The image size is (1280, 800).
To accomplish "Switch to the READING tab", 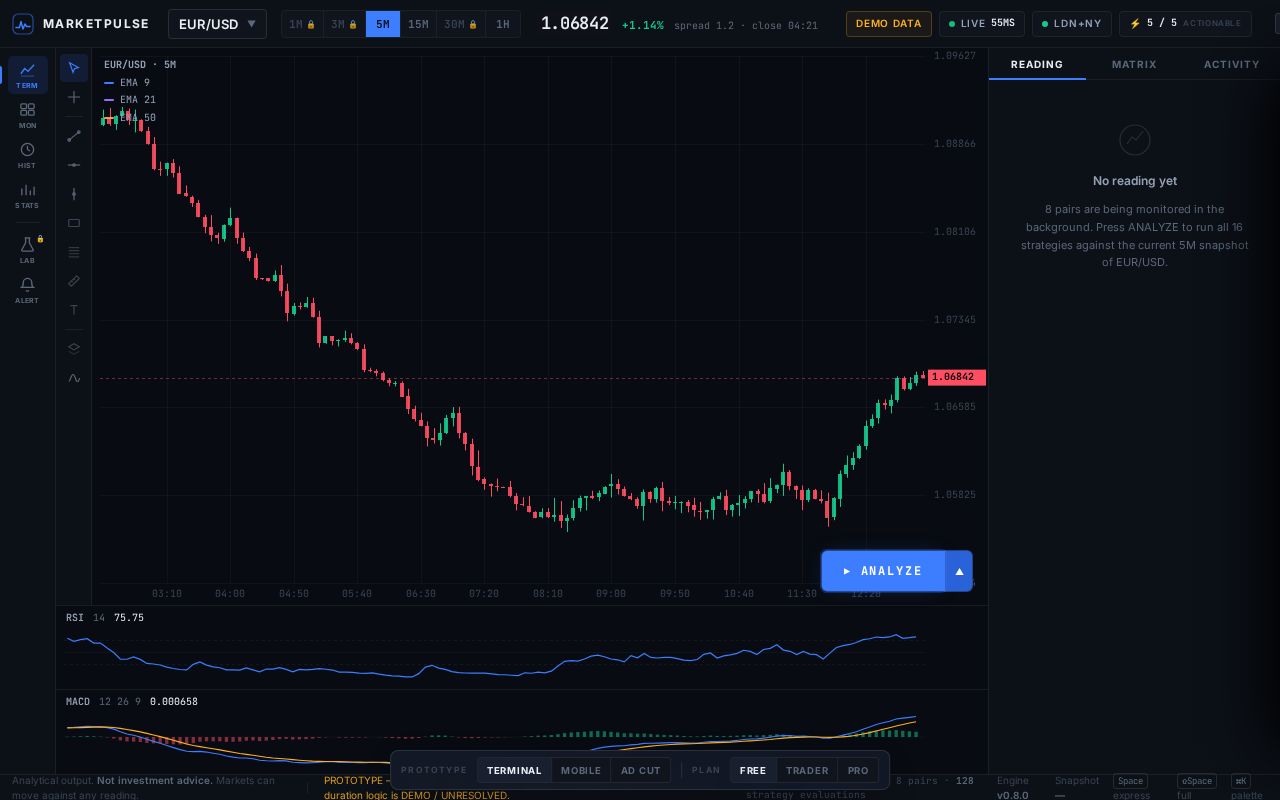I will [x=1037, y=64].
